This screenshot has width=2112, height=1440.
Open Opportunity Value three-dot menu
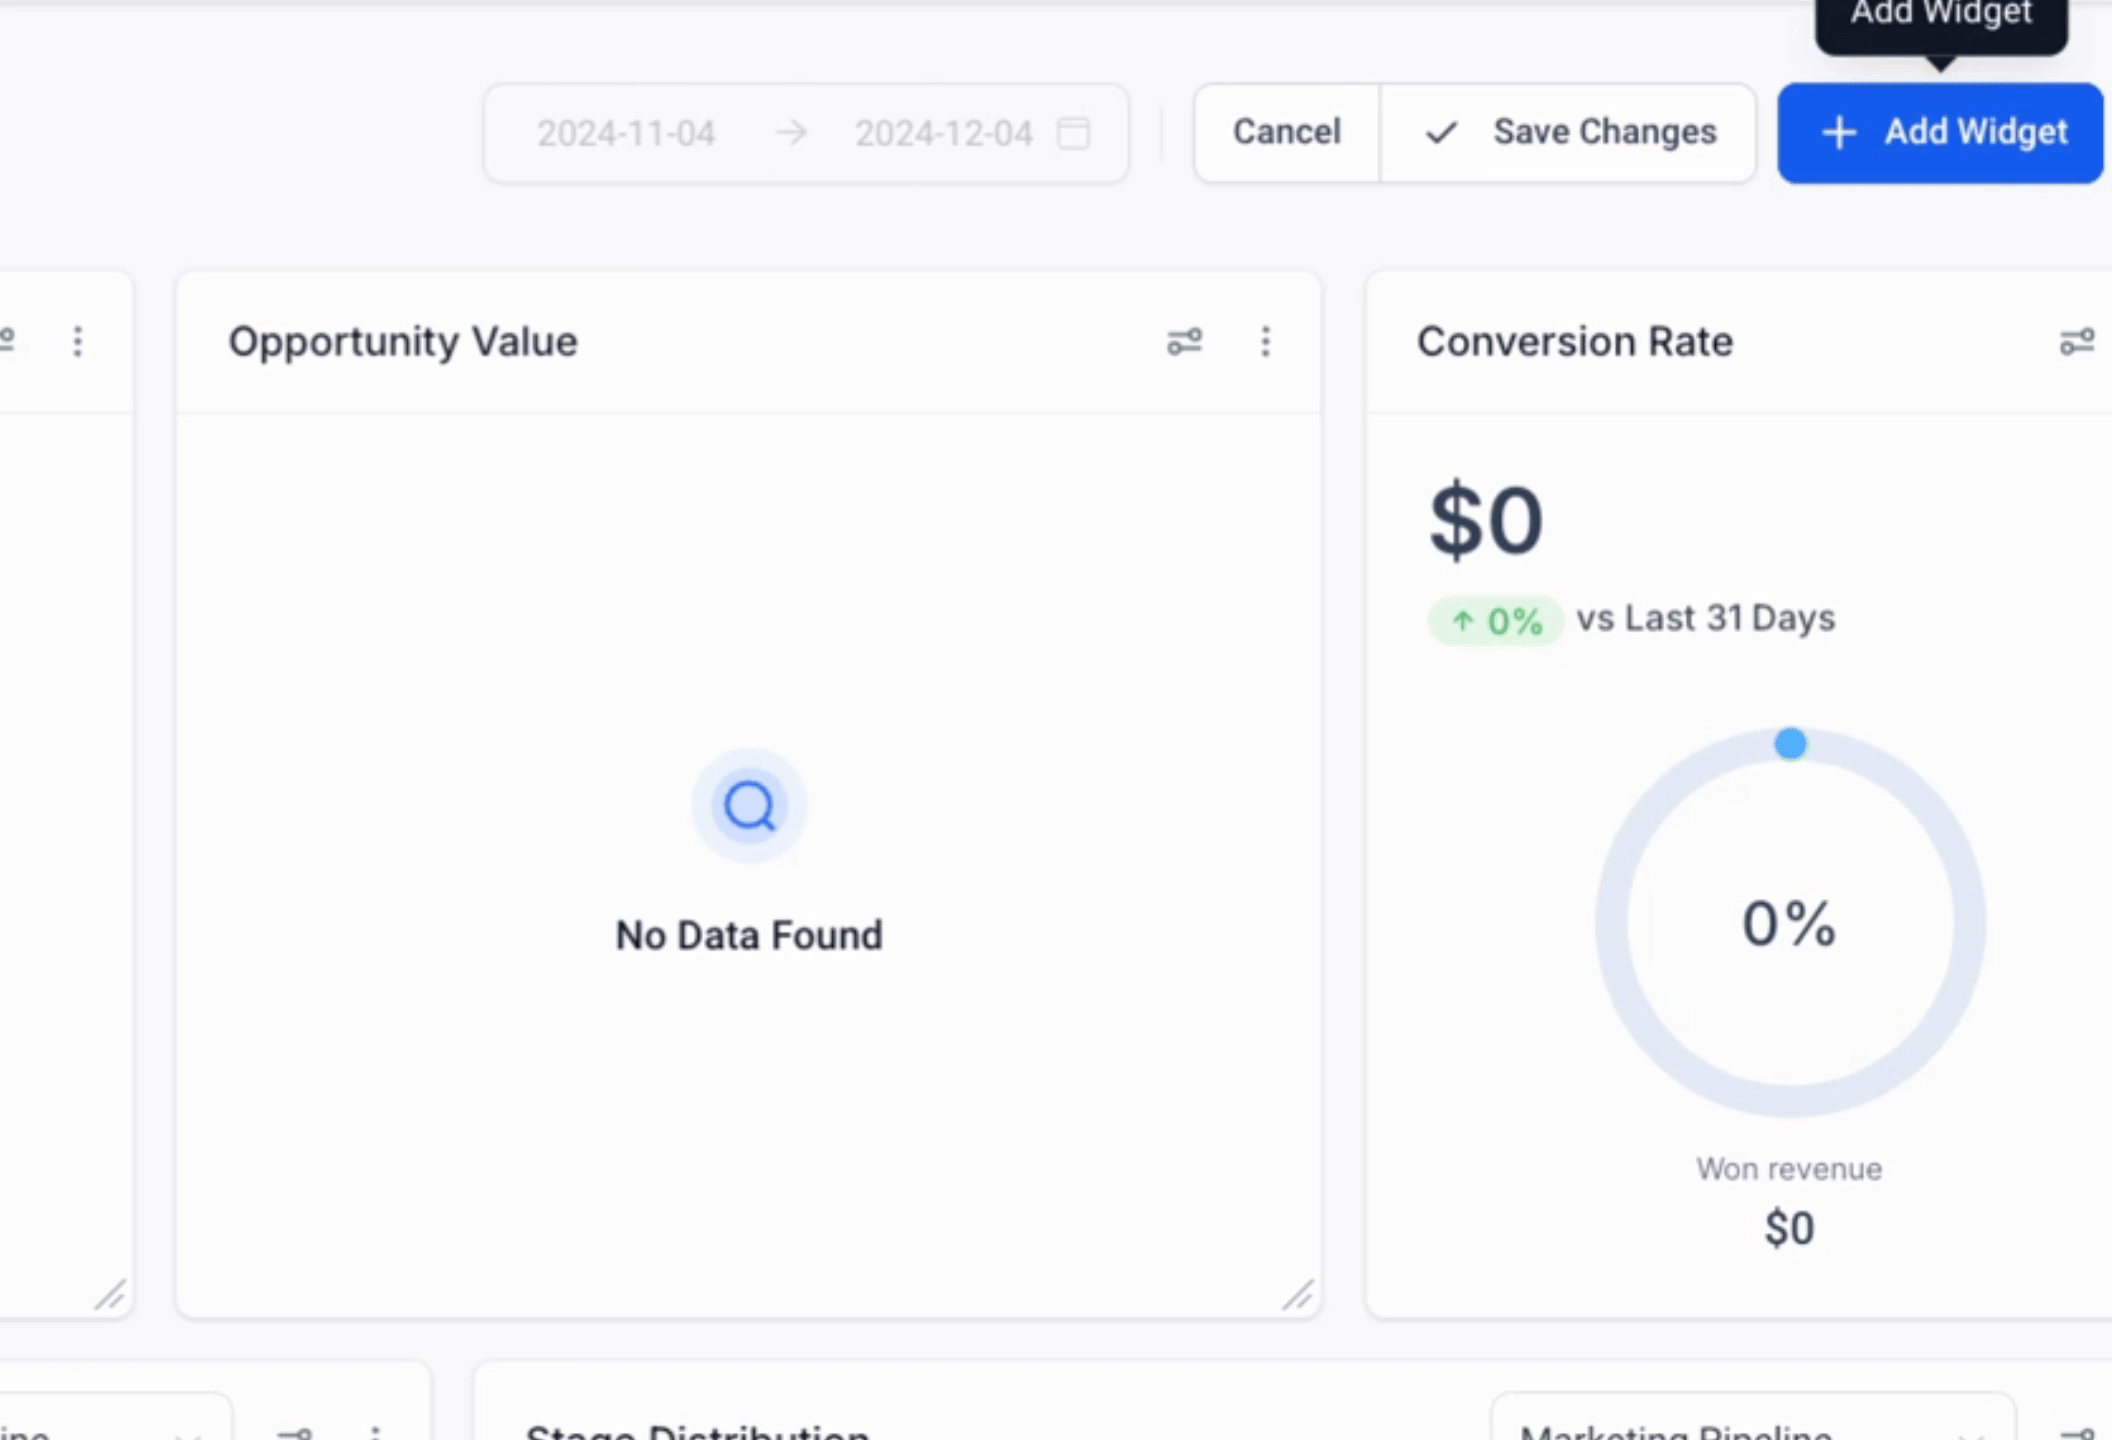click(x=1265, y=342)
